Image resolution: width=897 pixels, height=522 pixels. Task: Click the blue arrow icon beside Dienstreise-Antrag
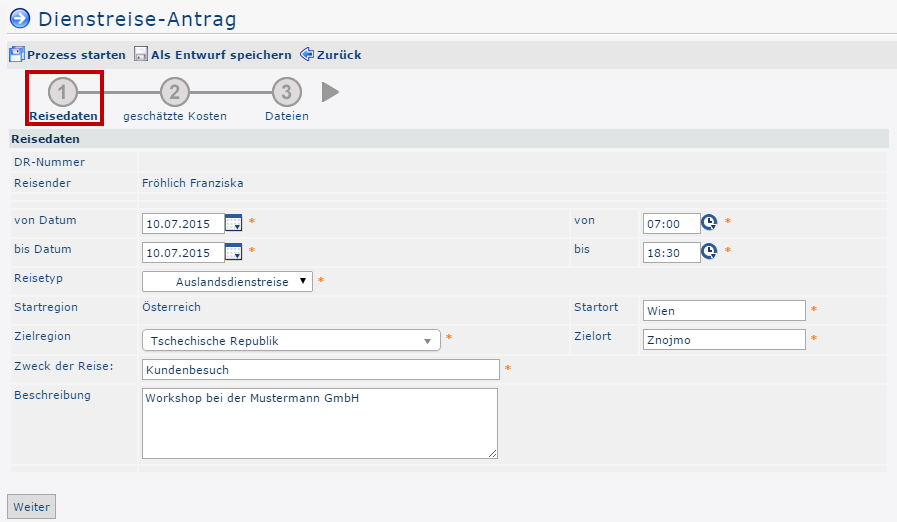coord(19,18)
